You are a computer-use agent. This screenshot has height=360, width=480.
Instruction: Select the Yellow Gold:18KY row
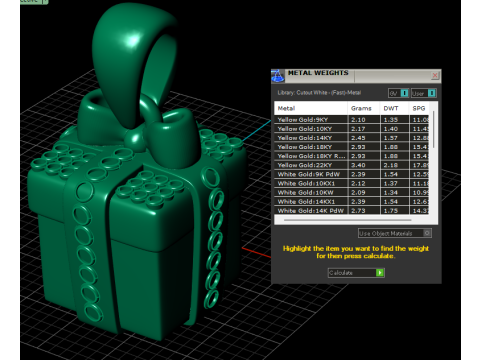coord(352,147)
